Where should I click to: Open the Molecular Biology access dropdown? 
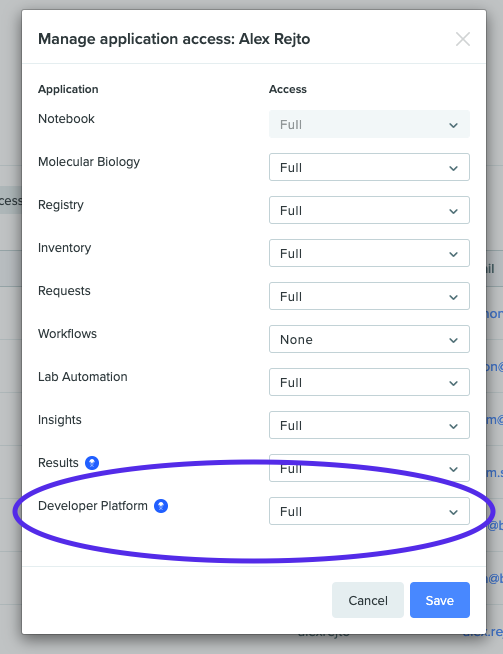pyautogui.click(x=369, y=167)
